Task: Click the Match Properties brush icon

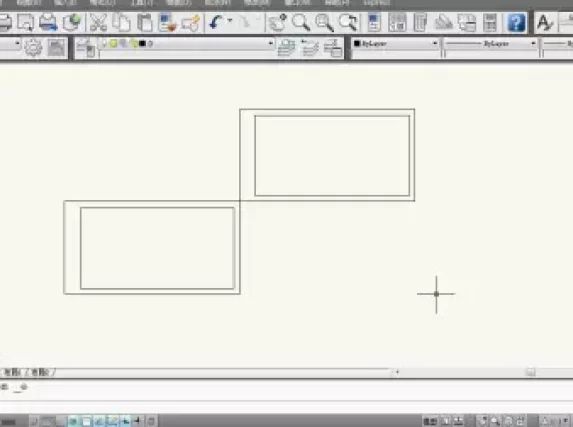Action: point(191,23)
